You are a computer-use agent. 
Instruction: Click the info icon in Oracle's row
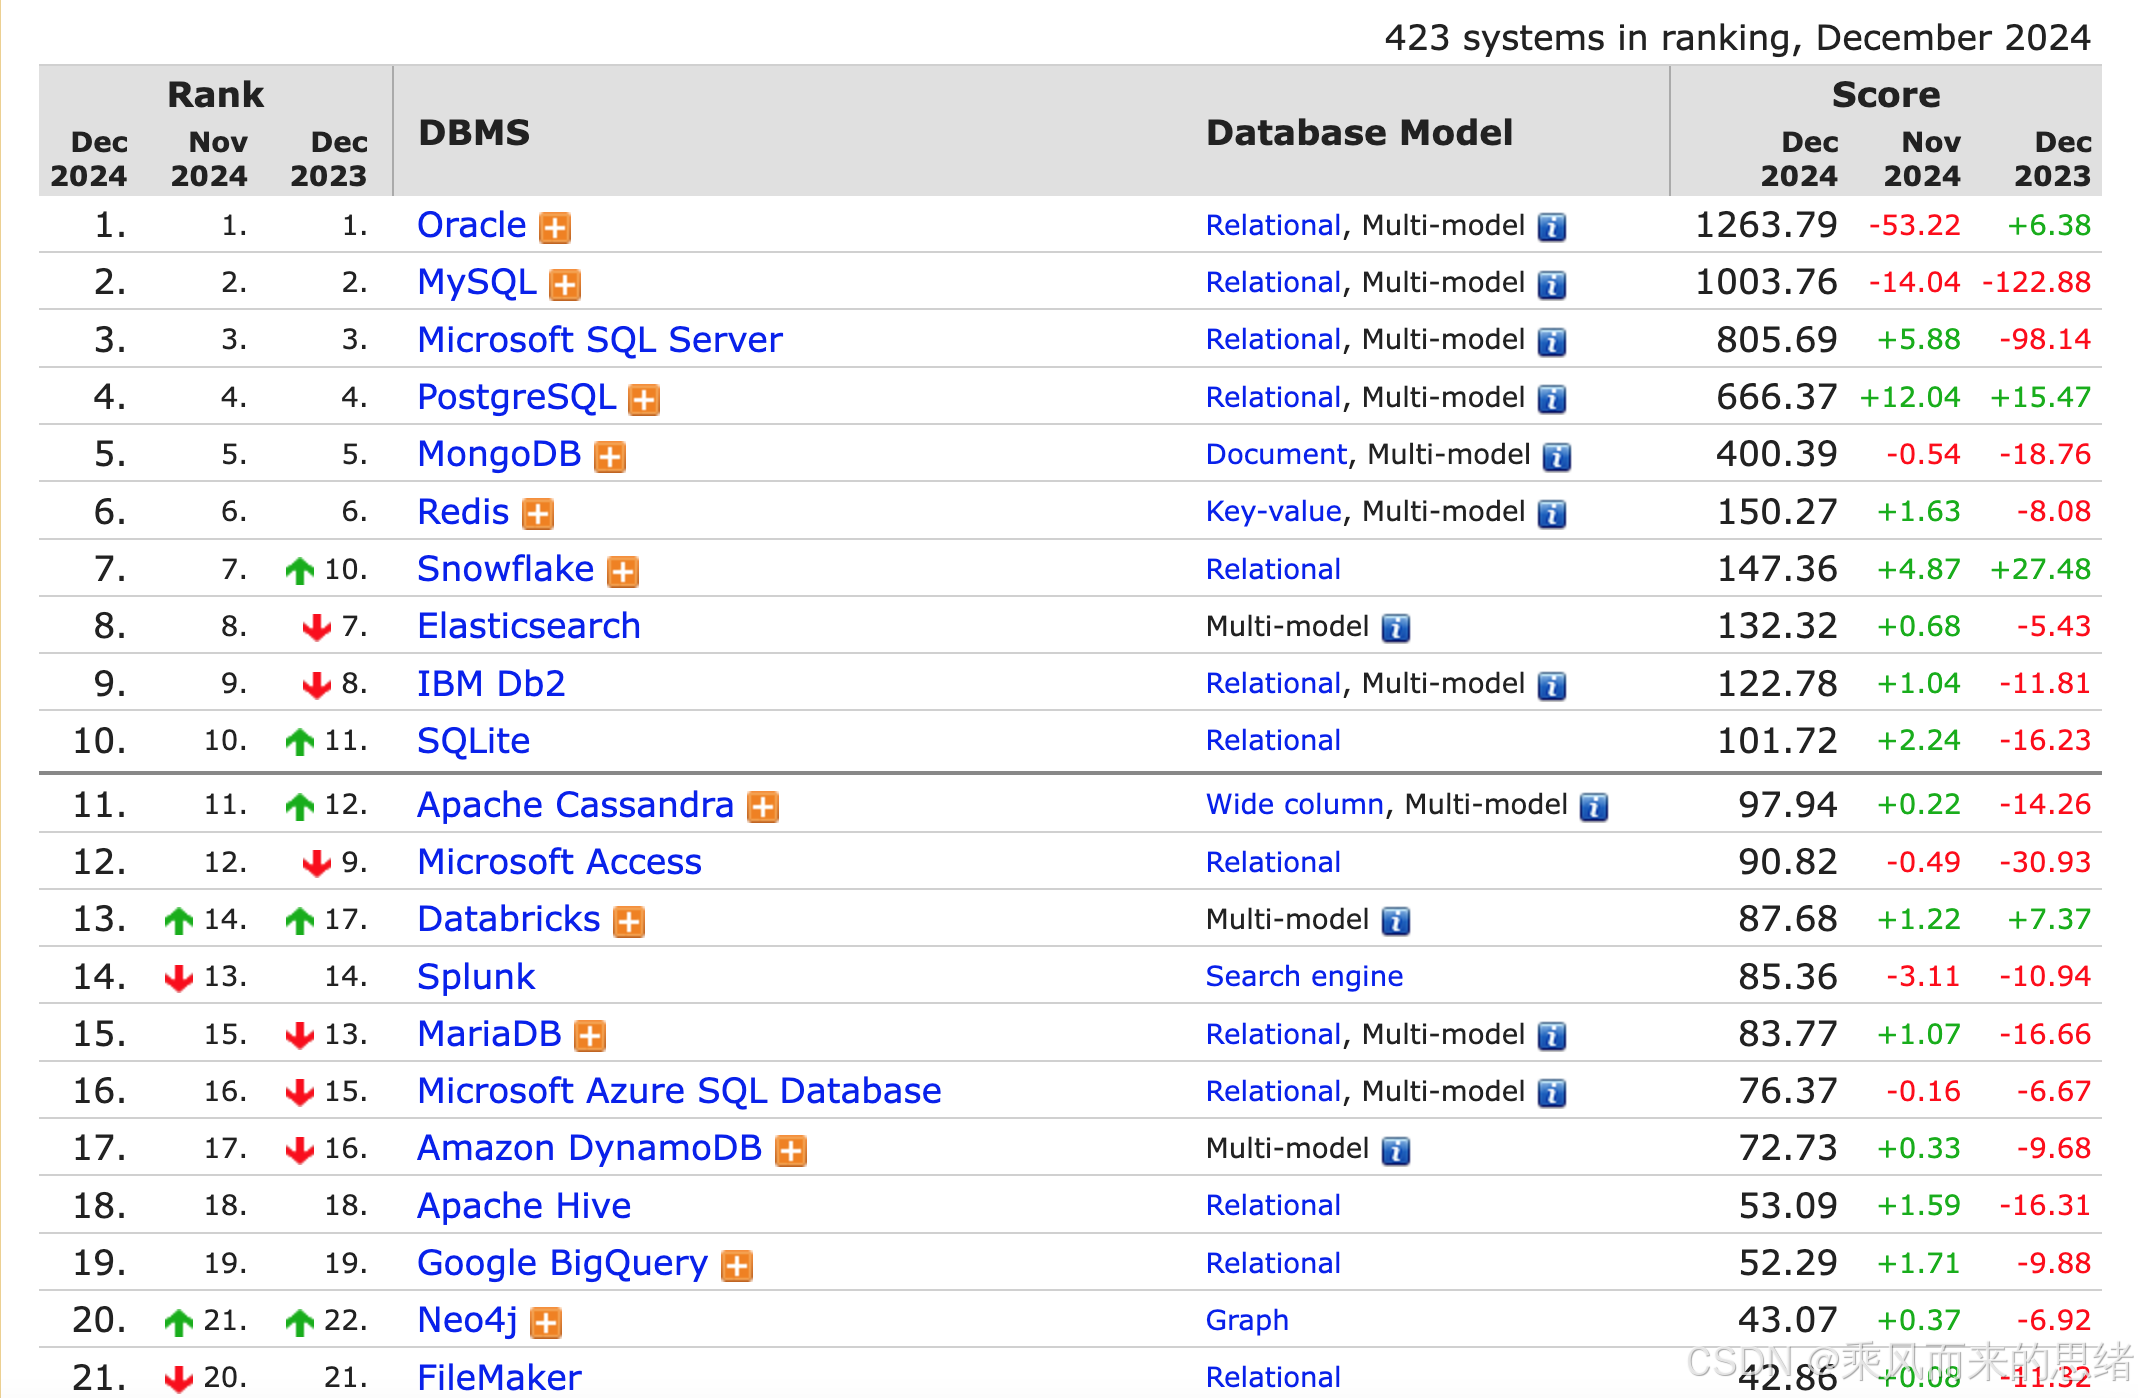pyautogui.click(x=1551, y=228)
